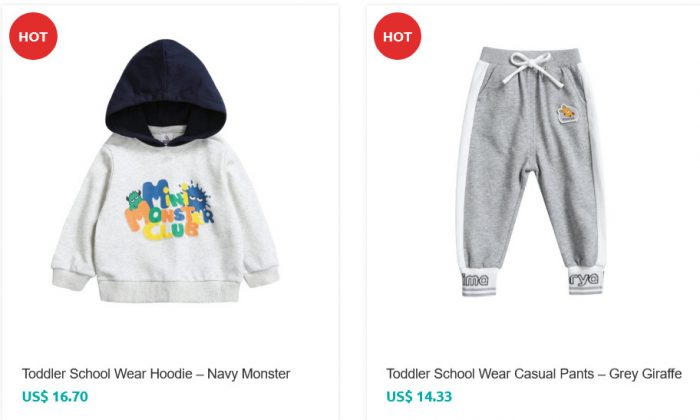This screenshot has height=420, width=700.
Task: Open the Grey Giraffe pants product image
Action: 530,171
